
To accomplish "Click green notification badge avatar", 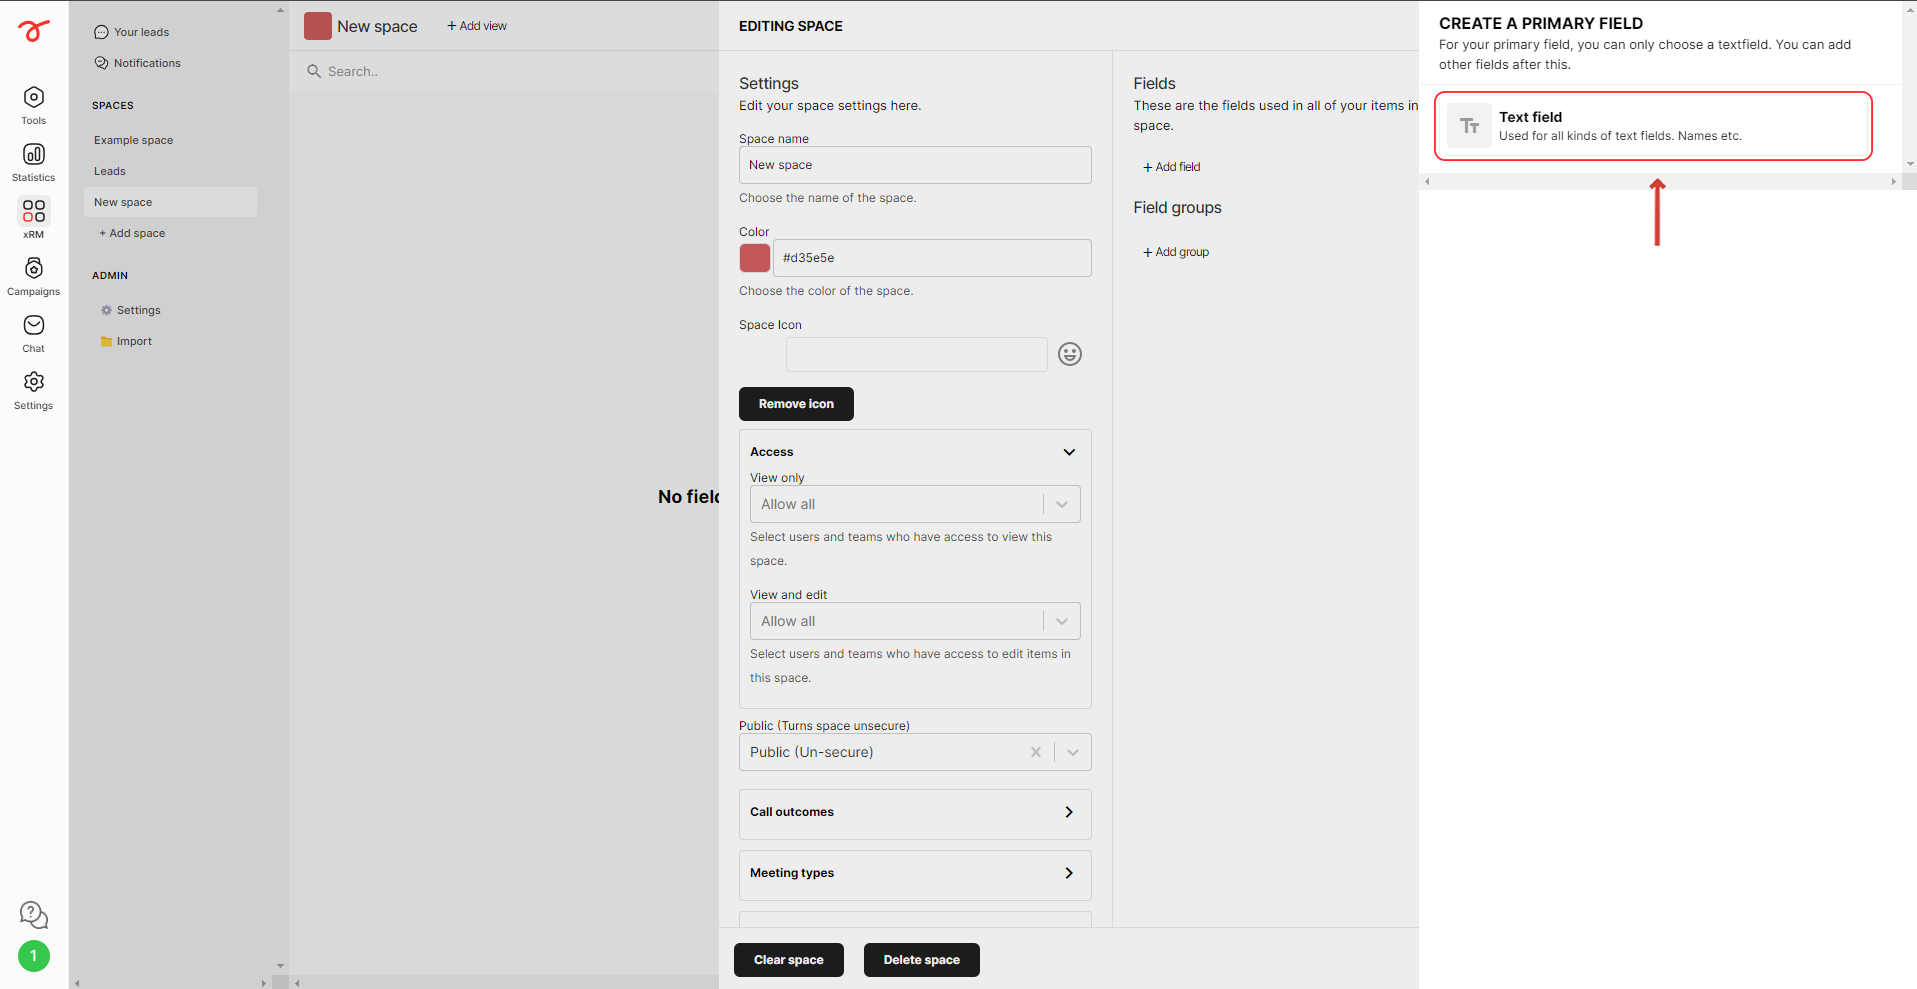I will click(34, 956).
